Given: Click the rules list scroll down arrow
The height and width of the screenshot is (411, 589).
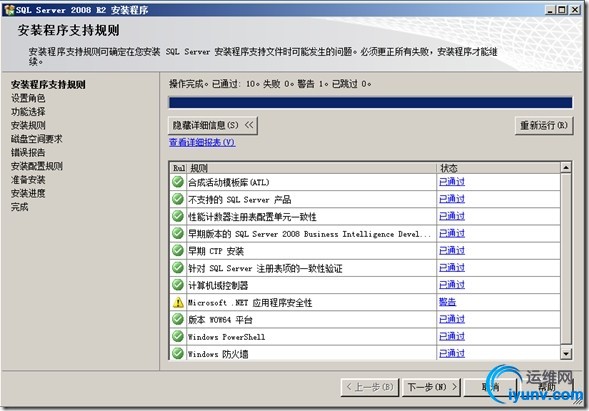Looking at the screenshot, I should tap(566, 354).
